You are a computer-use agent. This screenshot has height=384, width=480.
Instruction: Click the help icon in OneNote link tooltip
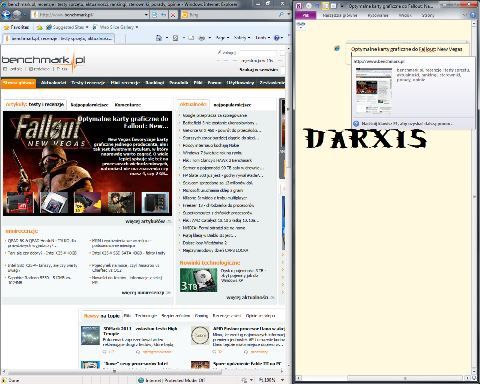356,124
